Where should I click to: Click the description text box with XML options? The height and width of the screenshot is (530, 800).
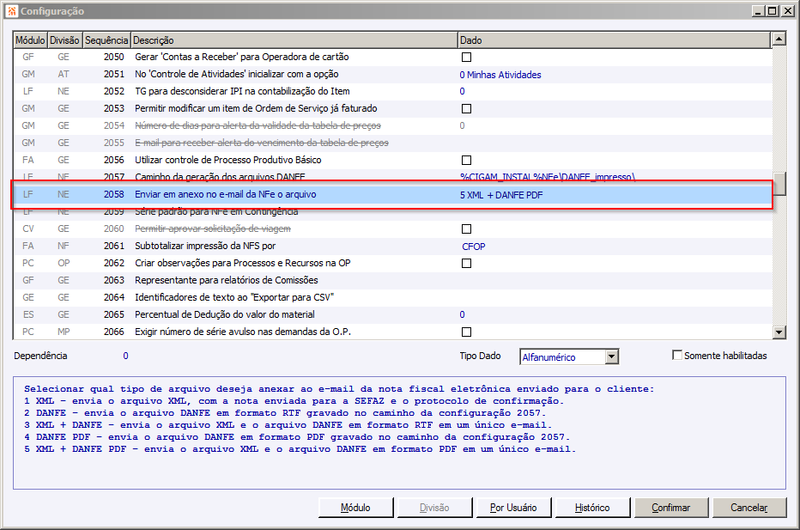[399, 433]
